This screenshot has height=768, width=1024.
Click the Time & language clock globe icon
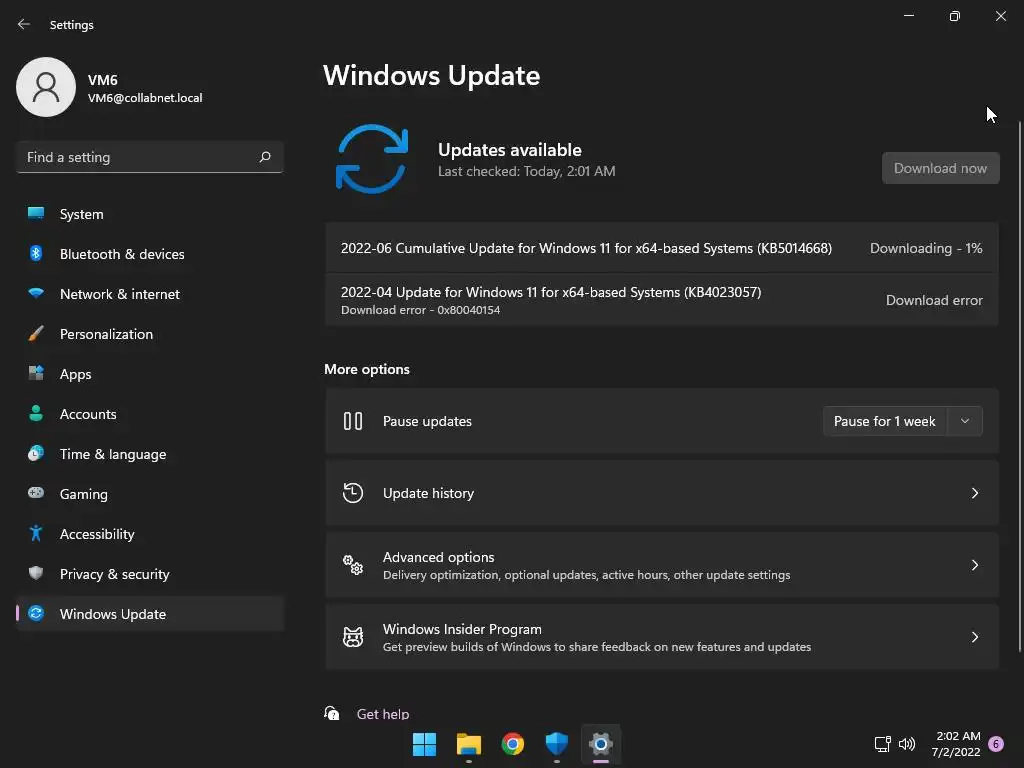click(36, 453)
